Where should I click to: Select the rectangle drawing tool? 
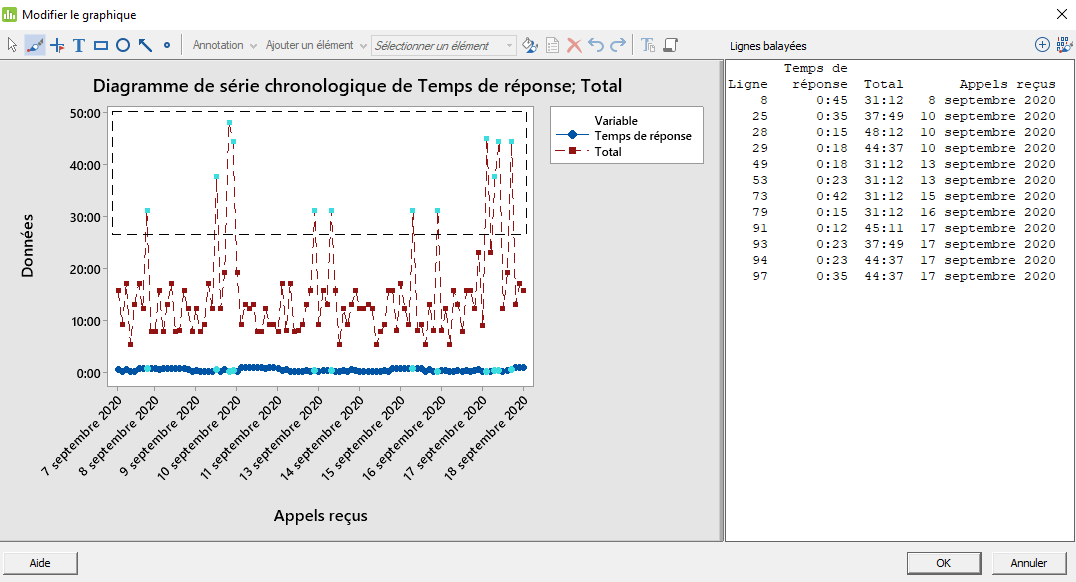coord(101,45)
